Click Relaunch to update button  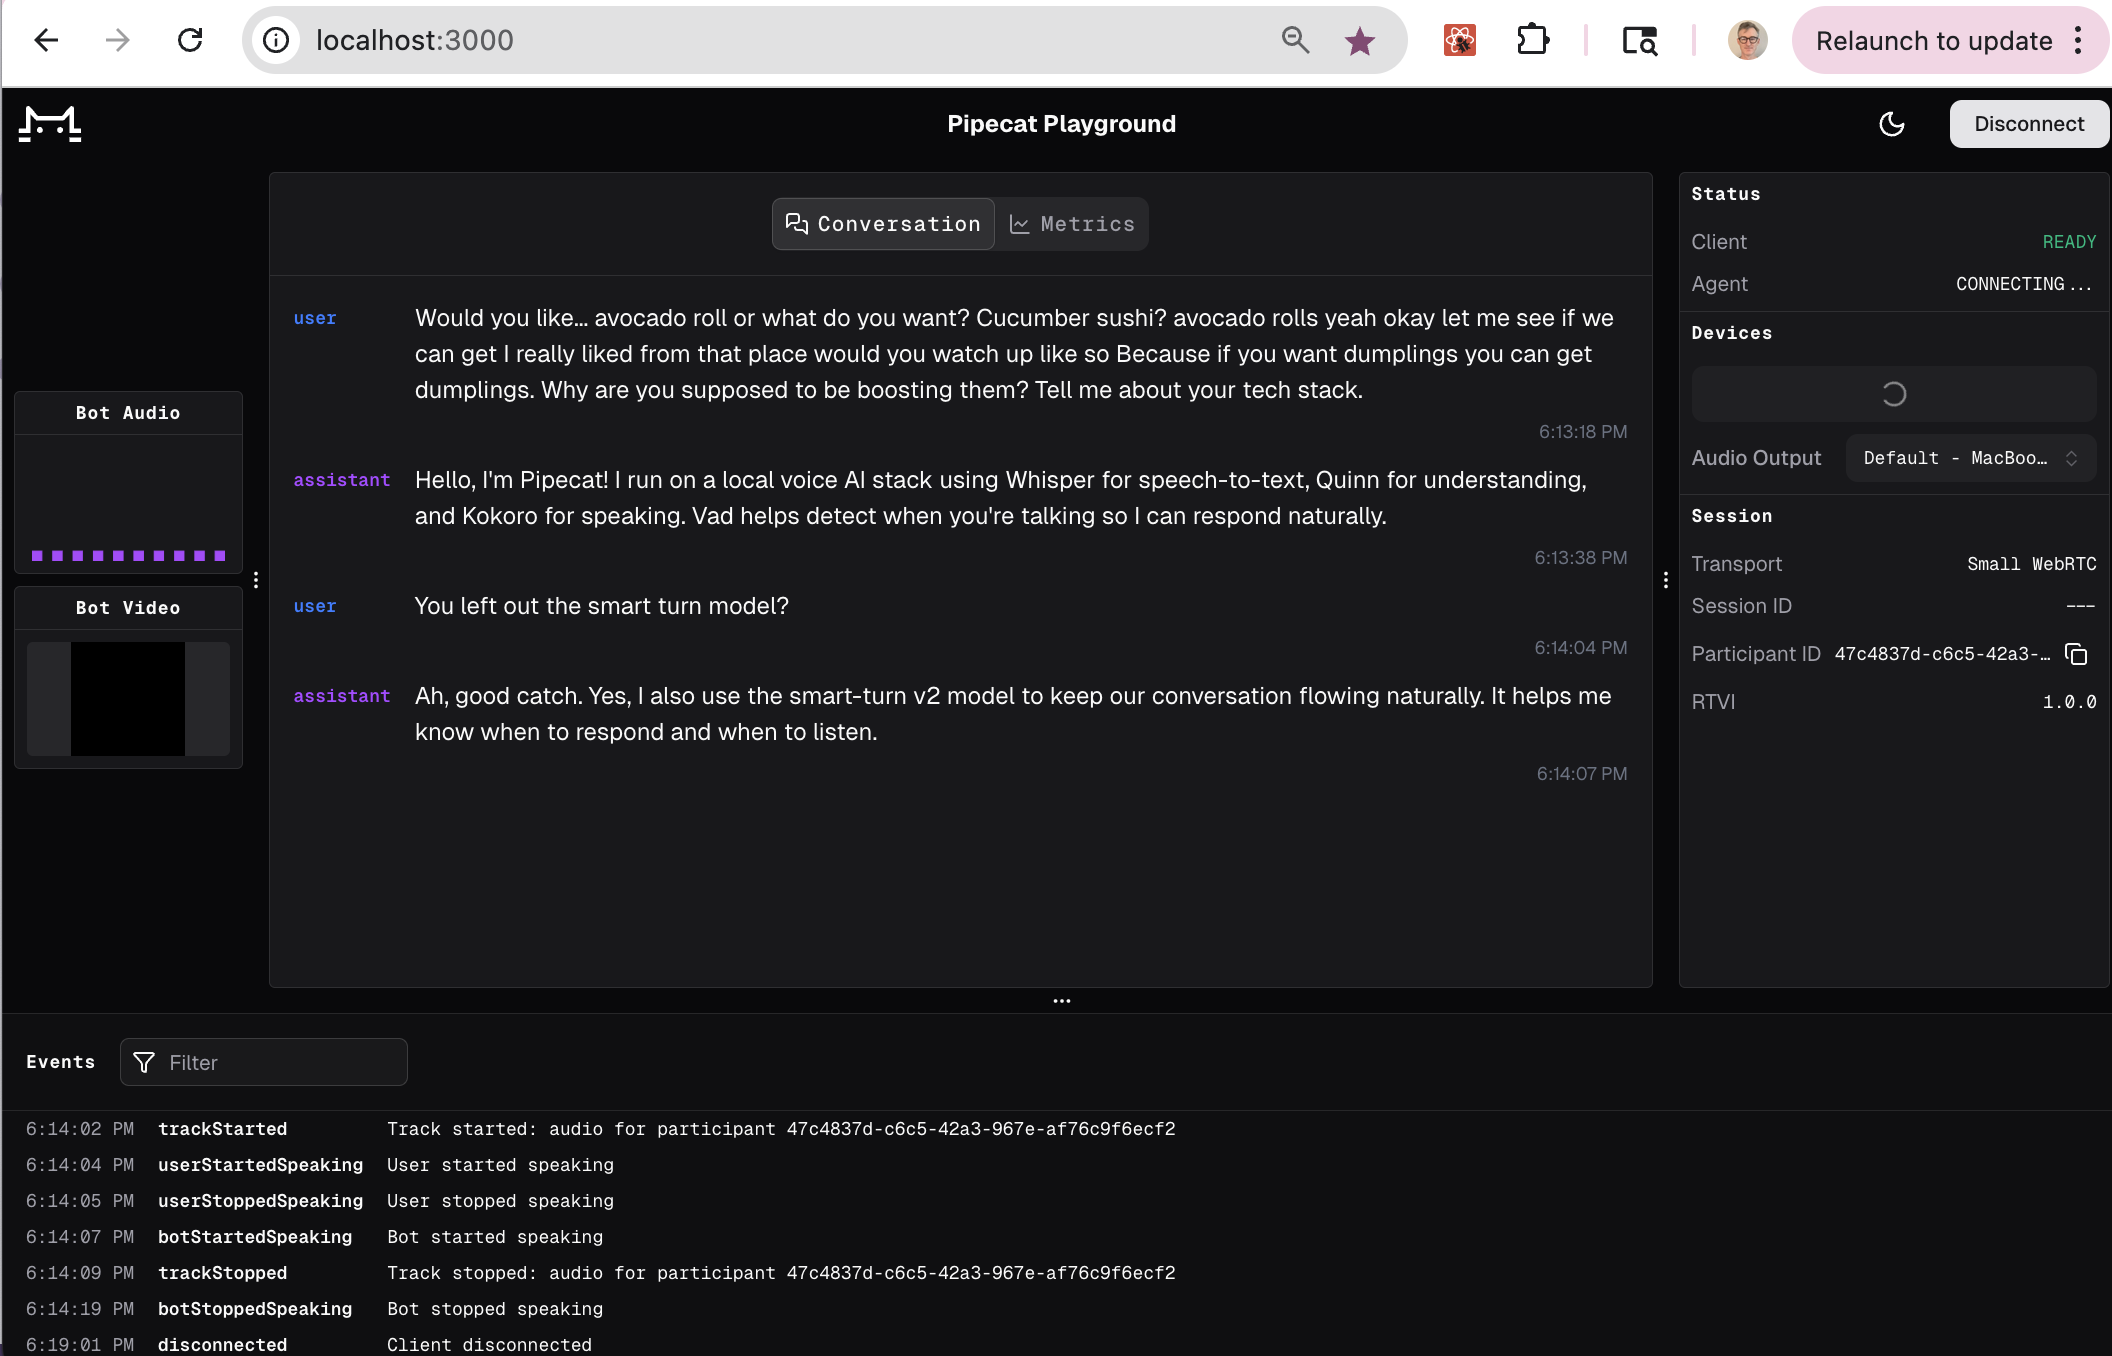[x=1933, y=41]
